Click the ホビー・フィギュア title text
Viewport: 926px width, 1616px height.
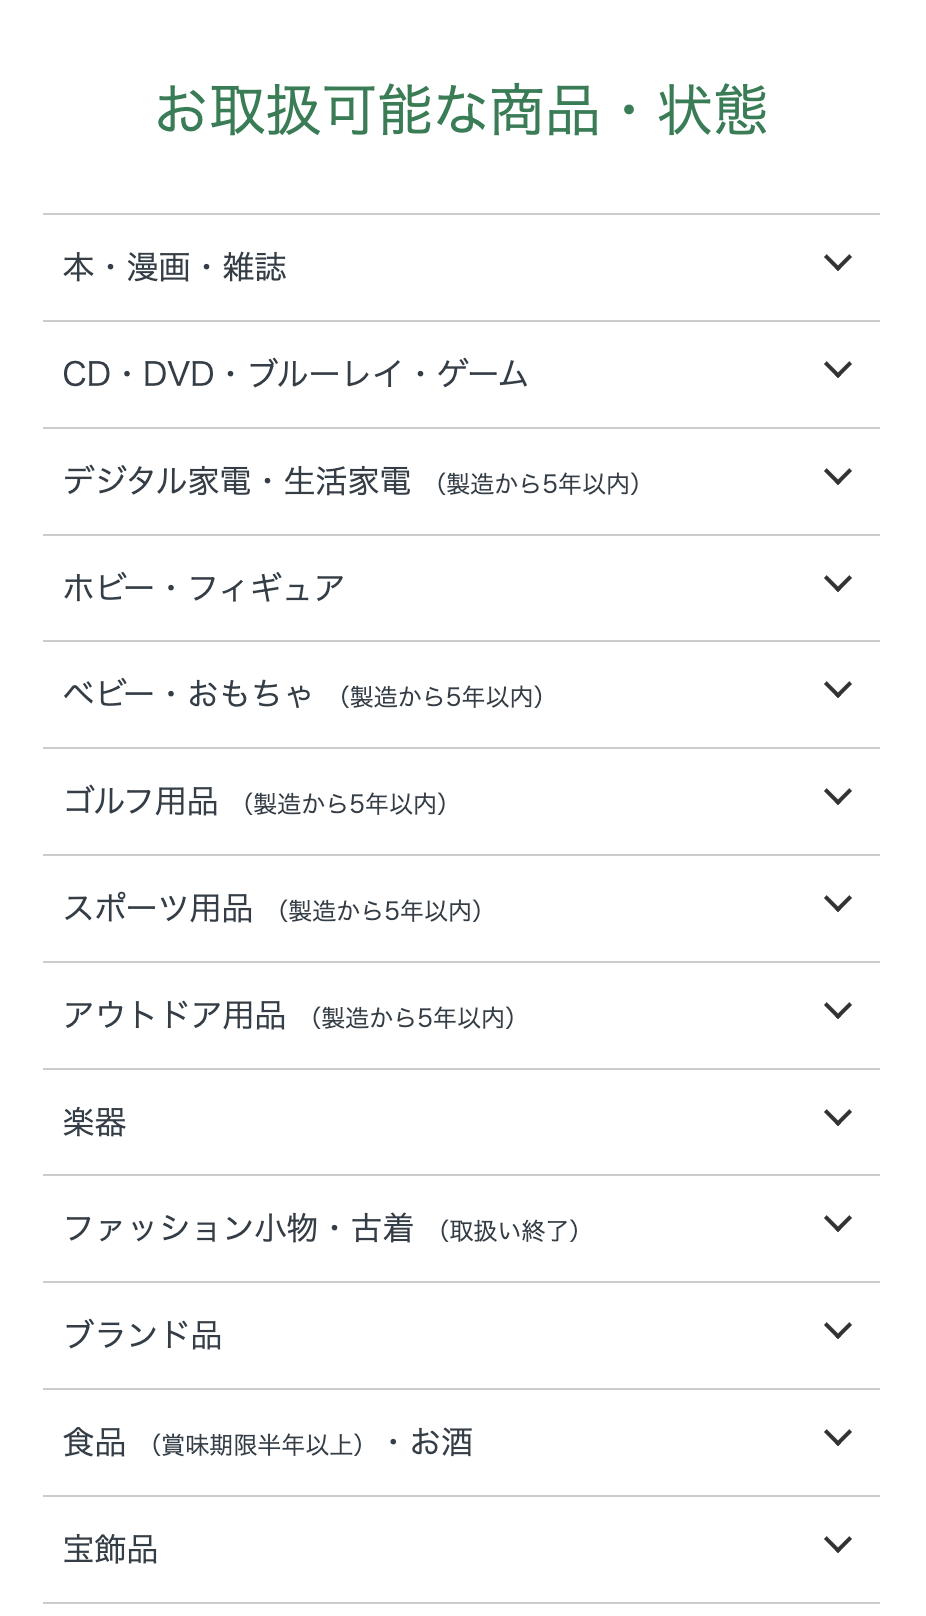click(204, 588)
